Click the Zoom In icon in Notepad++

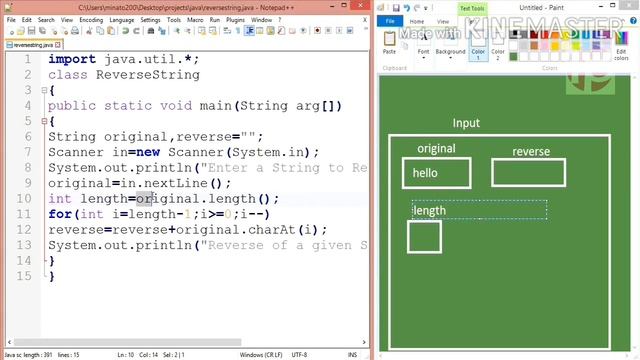176,31
